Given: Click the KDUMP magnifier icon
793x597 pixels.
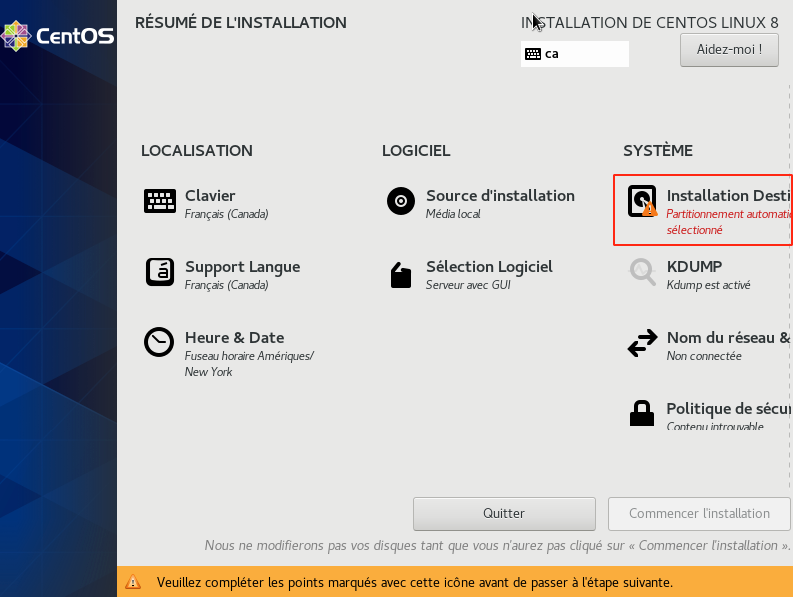Looking at the screenshot, I should point(642,272).
